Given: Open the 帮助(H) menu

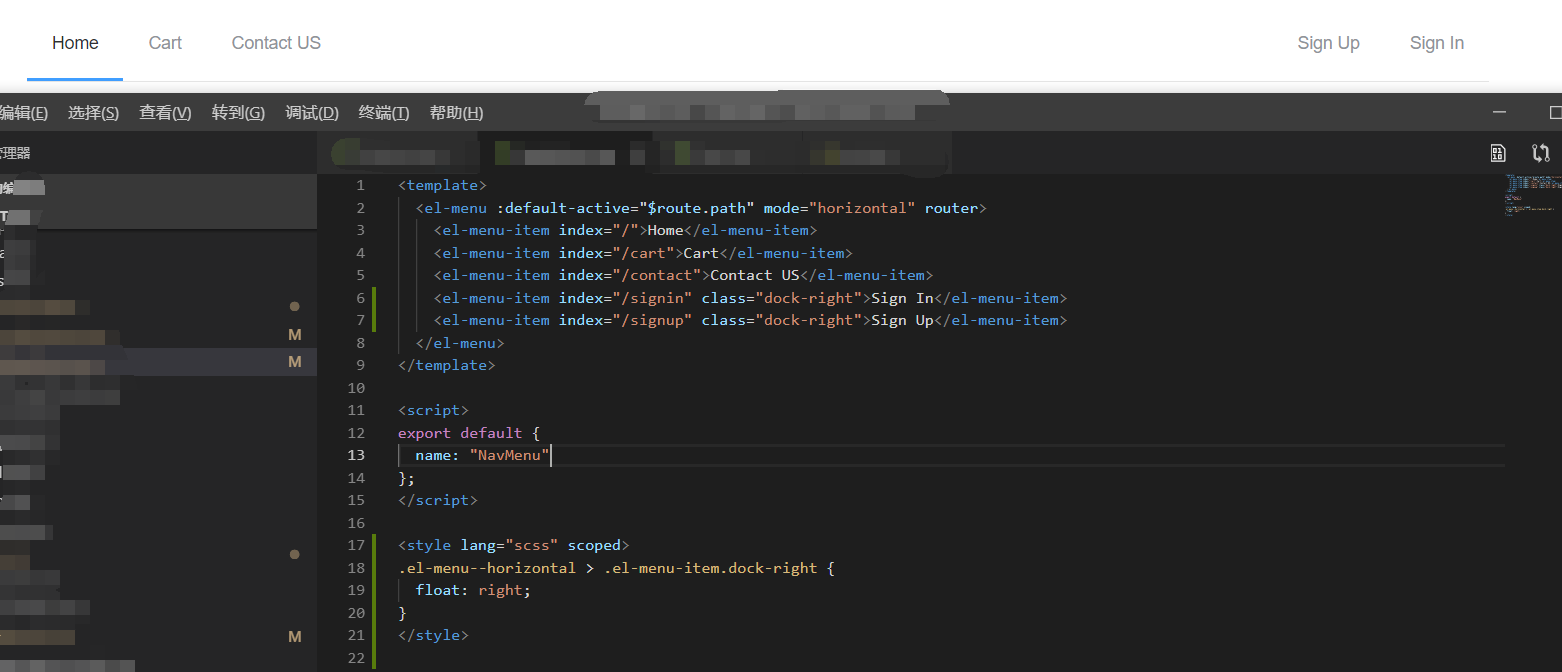Looking at the screenshot, I should (x=456, y=113).
